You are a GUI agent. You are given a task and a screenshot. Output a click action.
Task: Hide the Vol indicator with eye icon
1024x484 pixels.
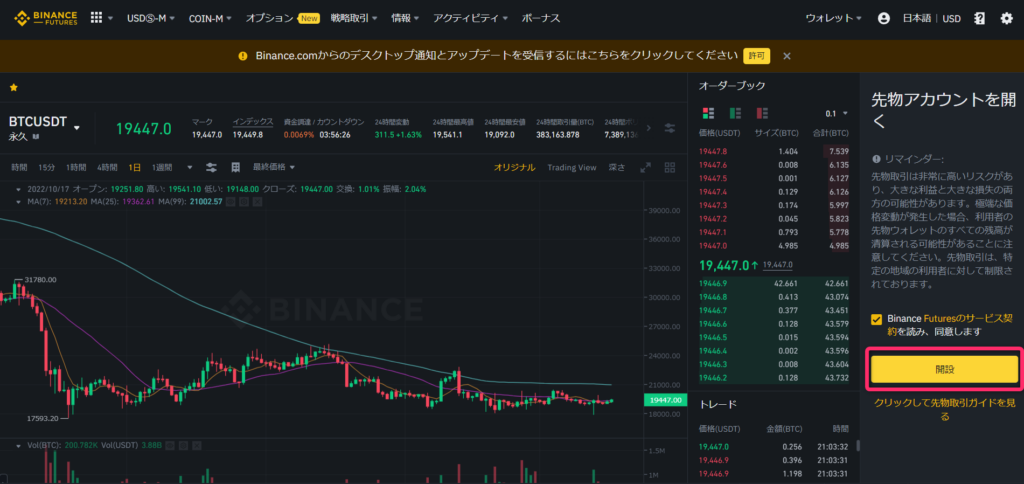170,445
